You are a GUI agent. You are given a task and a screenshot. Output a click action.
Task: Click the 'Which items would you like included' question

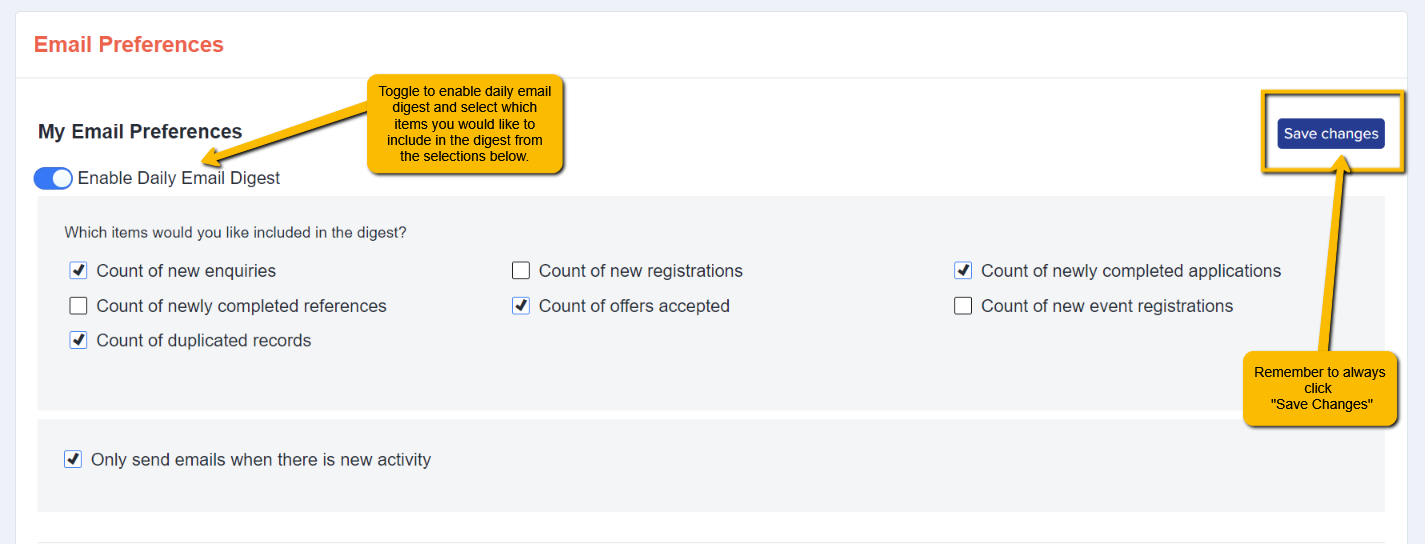coord(236,232)
